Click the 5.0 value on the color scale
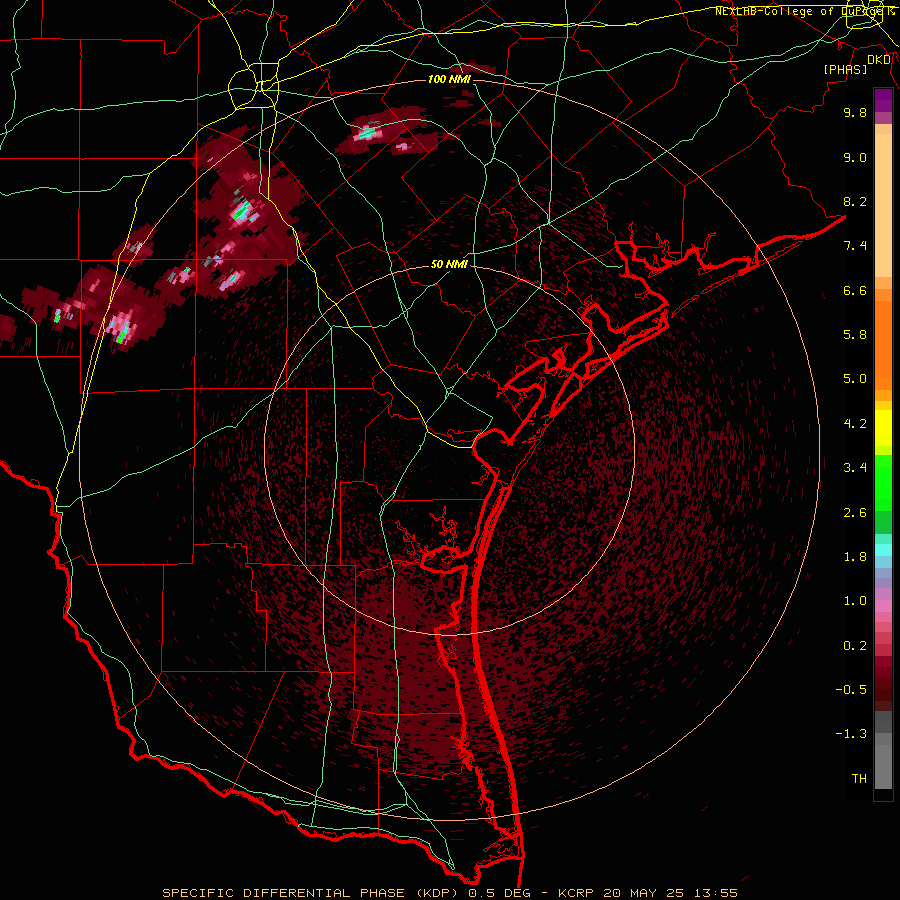Viewport: 900px width, 900px height. point(855,379)
